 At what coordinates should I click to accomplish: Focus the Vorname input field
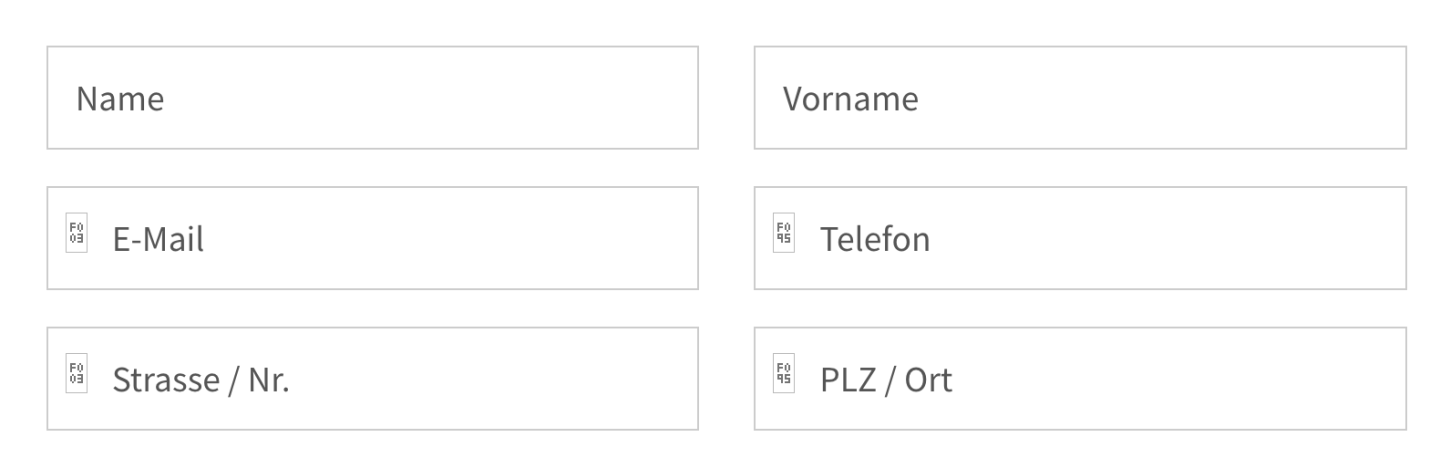click(x=1080, y=98)
